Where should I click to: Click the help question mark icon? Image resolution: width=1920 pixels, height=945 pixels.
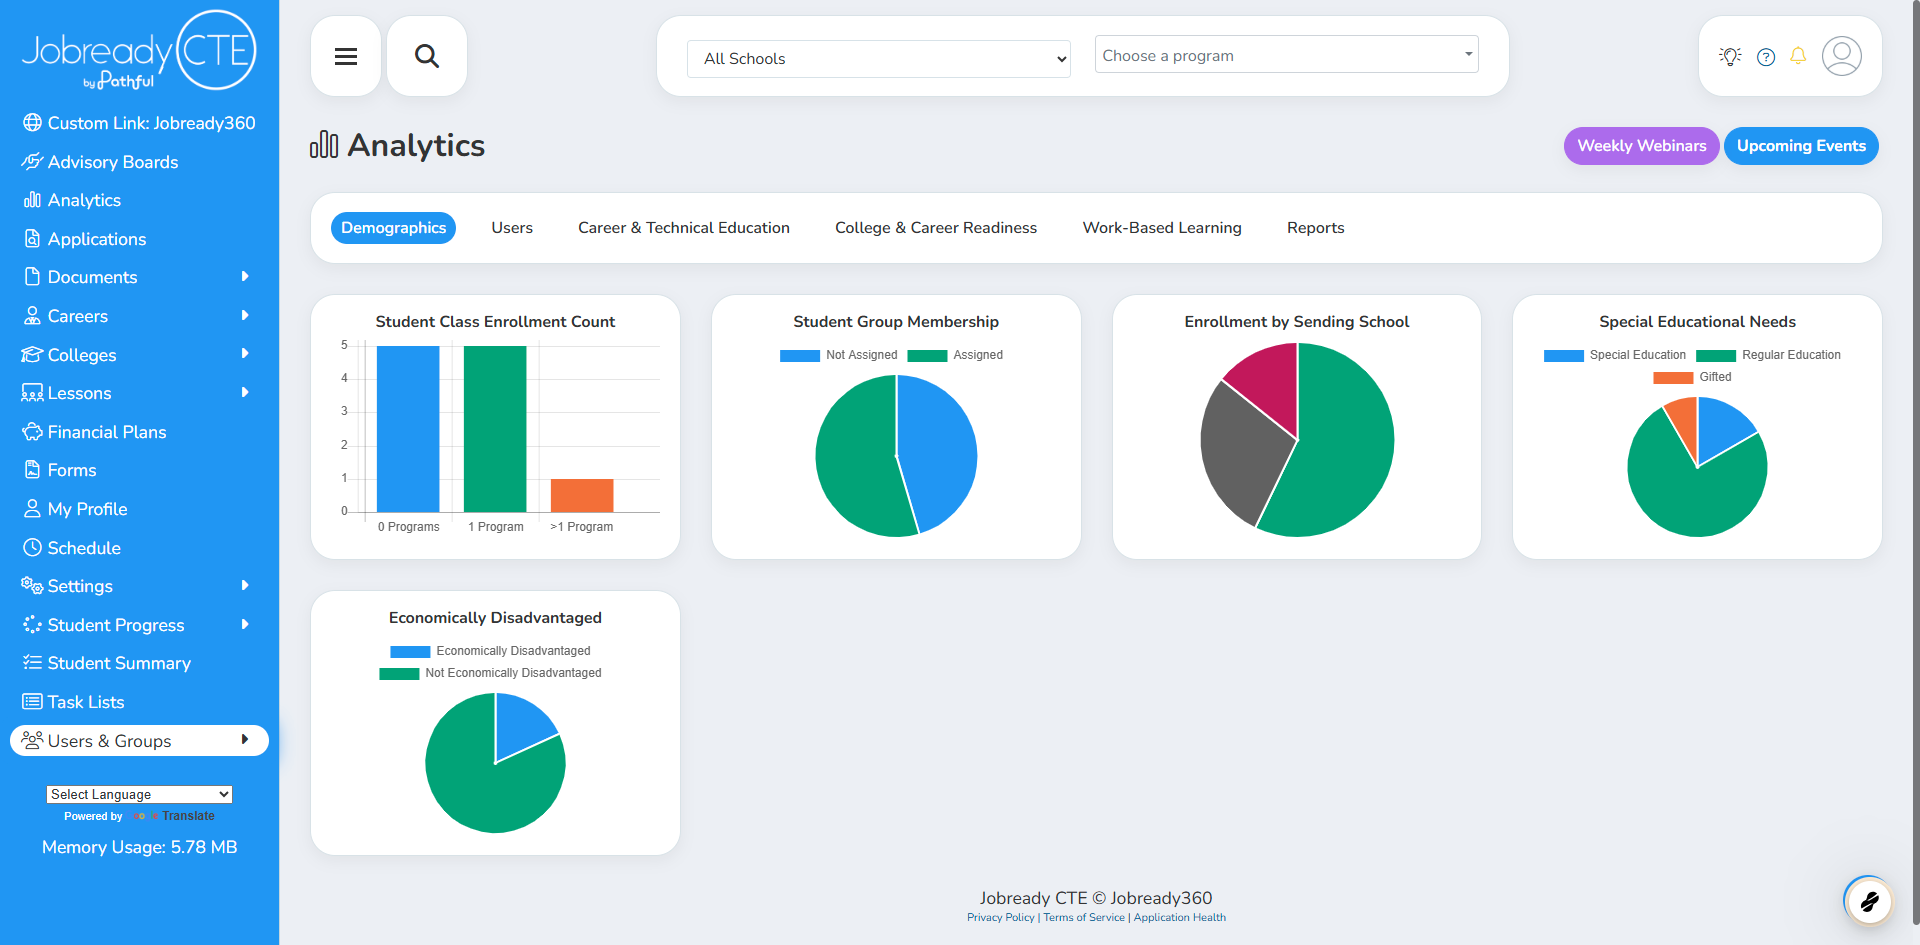pyautogui.click(x=1766, y=57)
